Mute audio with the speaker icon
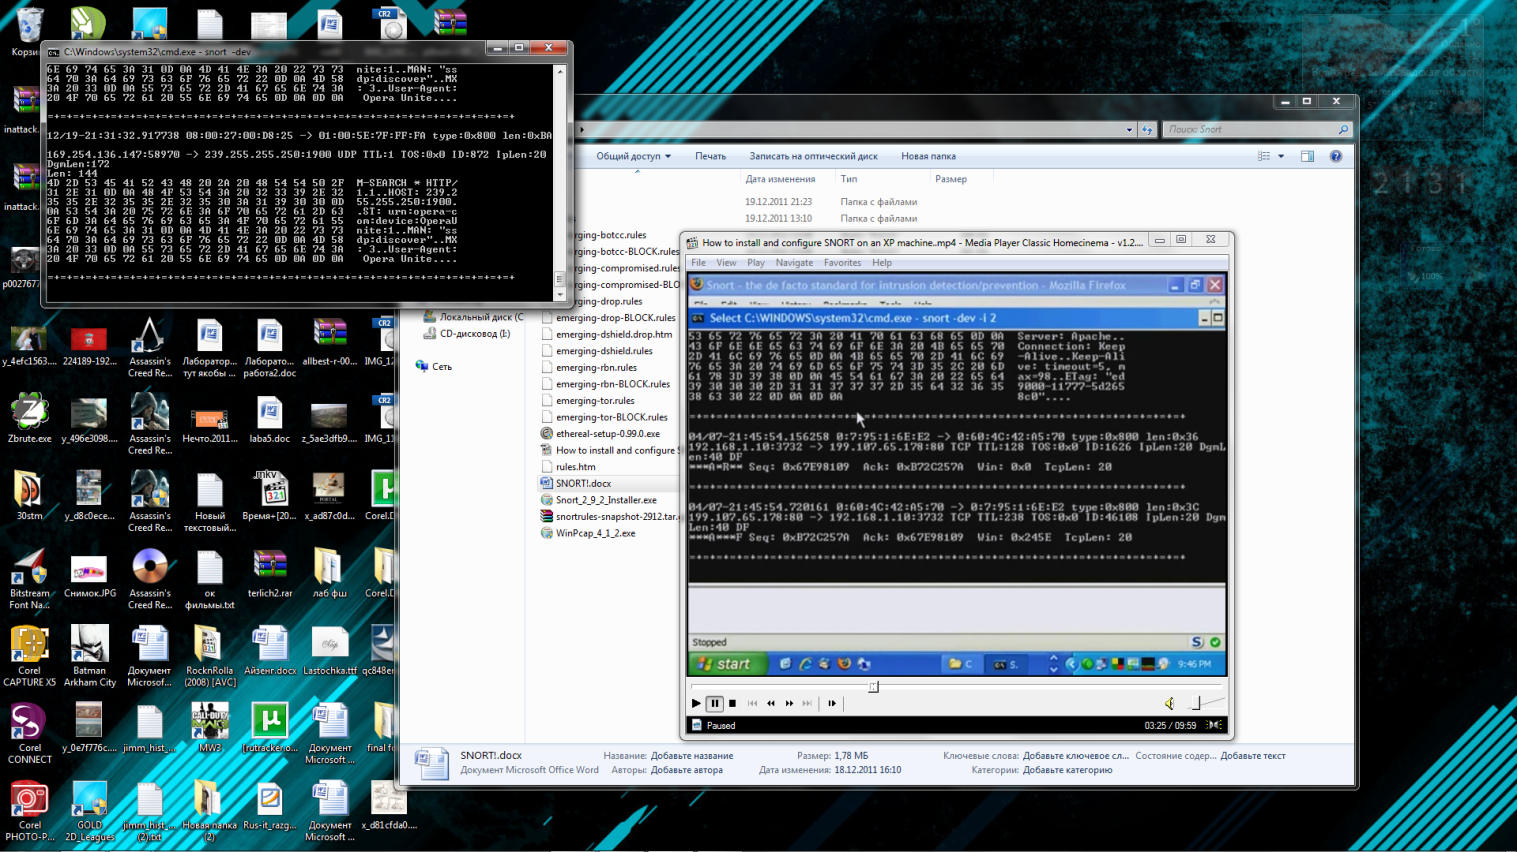 click(1169, 703)
